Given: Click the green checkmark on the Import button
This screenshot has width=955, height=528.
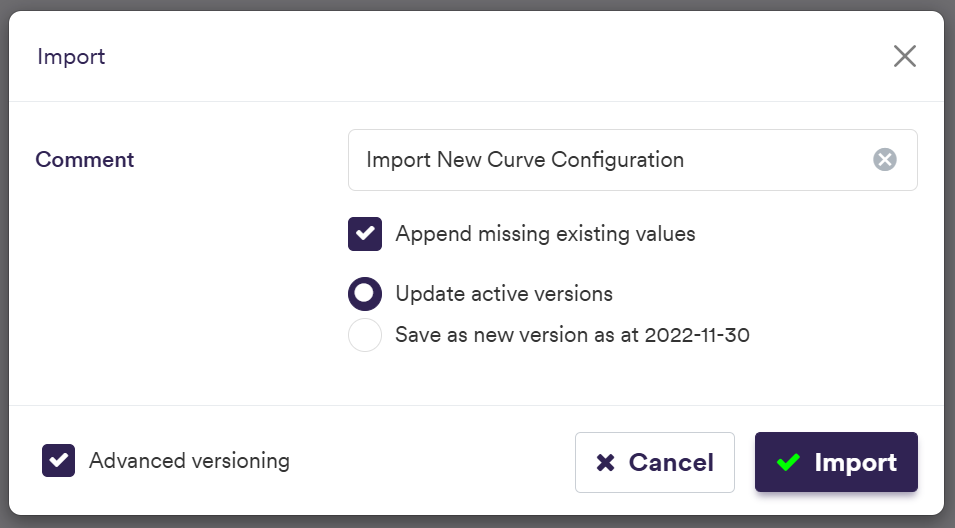Looking at the screenshot, I should (789, 462).
